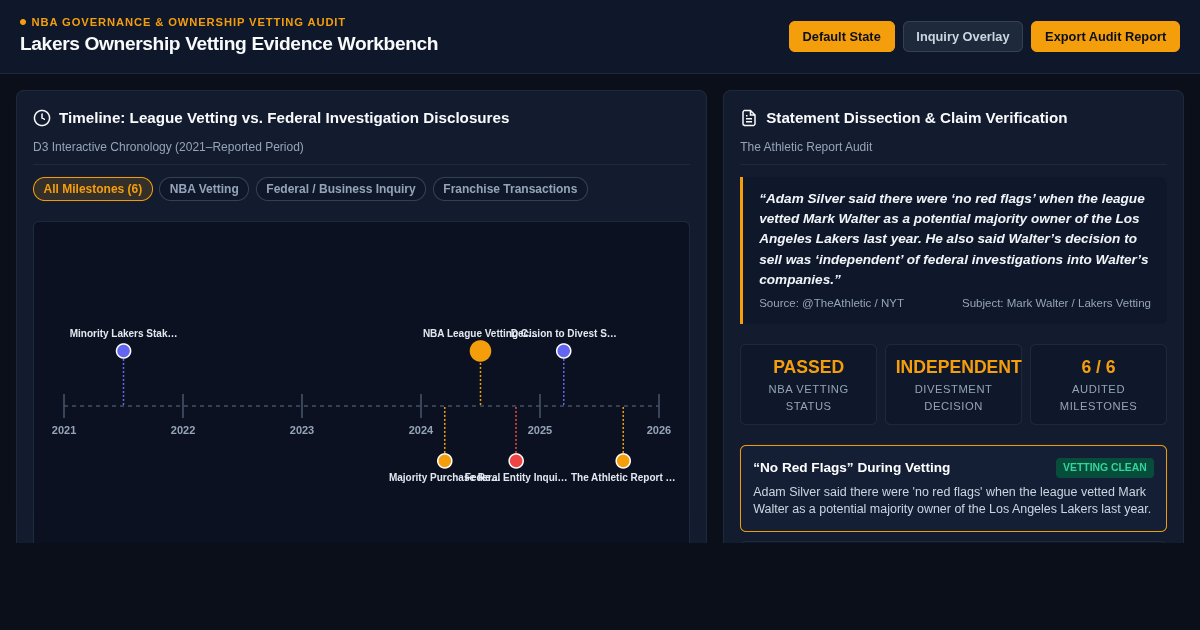Click NBA Governance & Ownership Vetting Audit label

pos(188,22)
